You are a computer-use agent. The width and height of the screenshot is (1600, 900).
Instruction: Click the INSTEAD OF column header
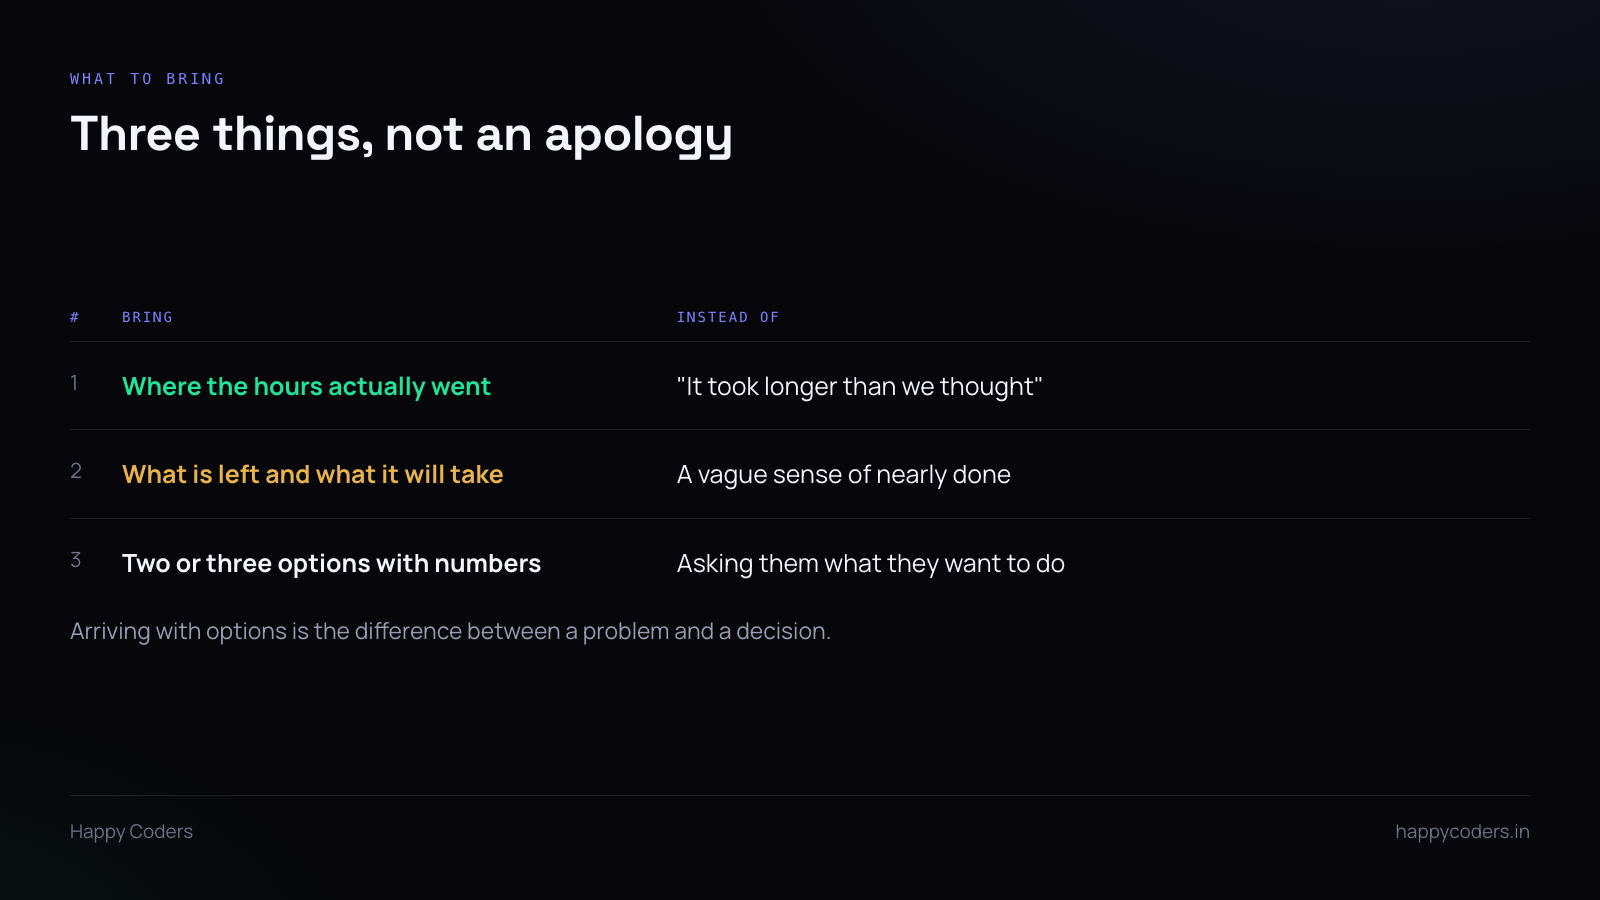(x=728, y=317)
